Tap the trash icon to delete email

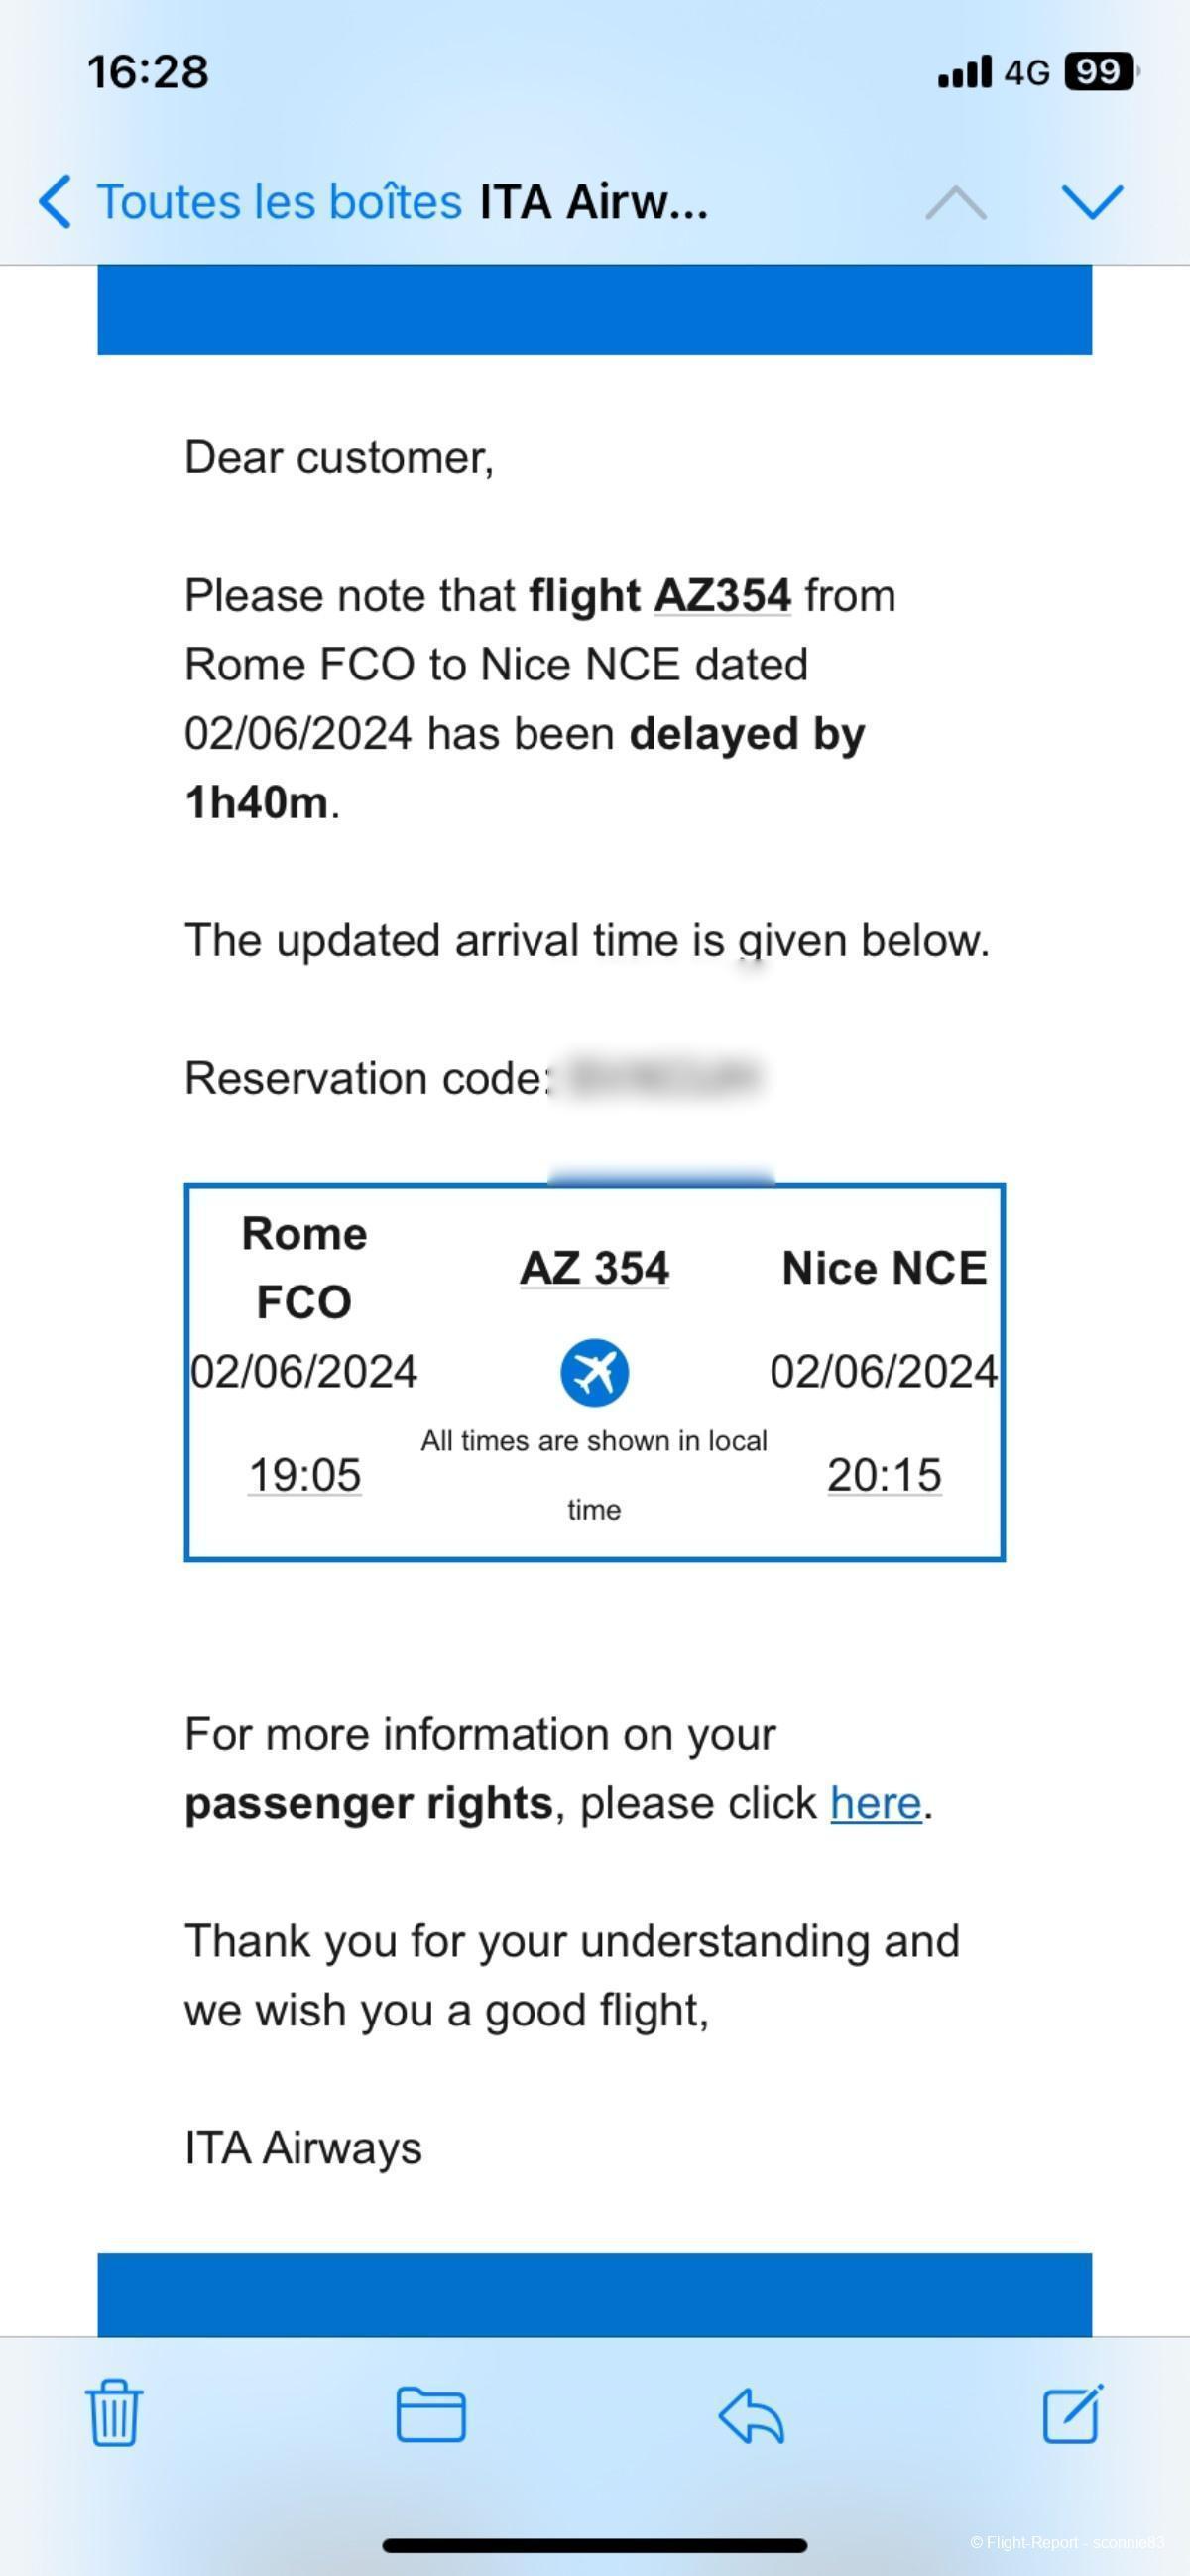coord(114,2413)
